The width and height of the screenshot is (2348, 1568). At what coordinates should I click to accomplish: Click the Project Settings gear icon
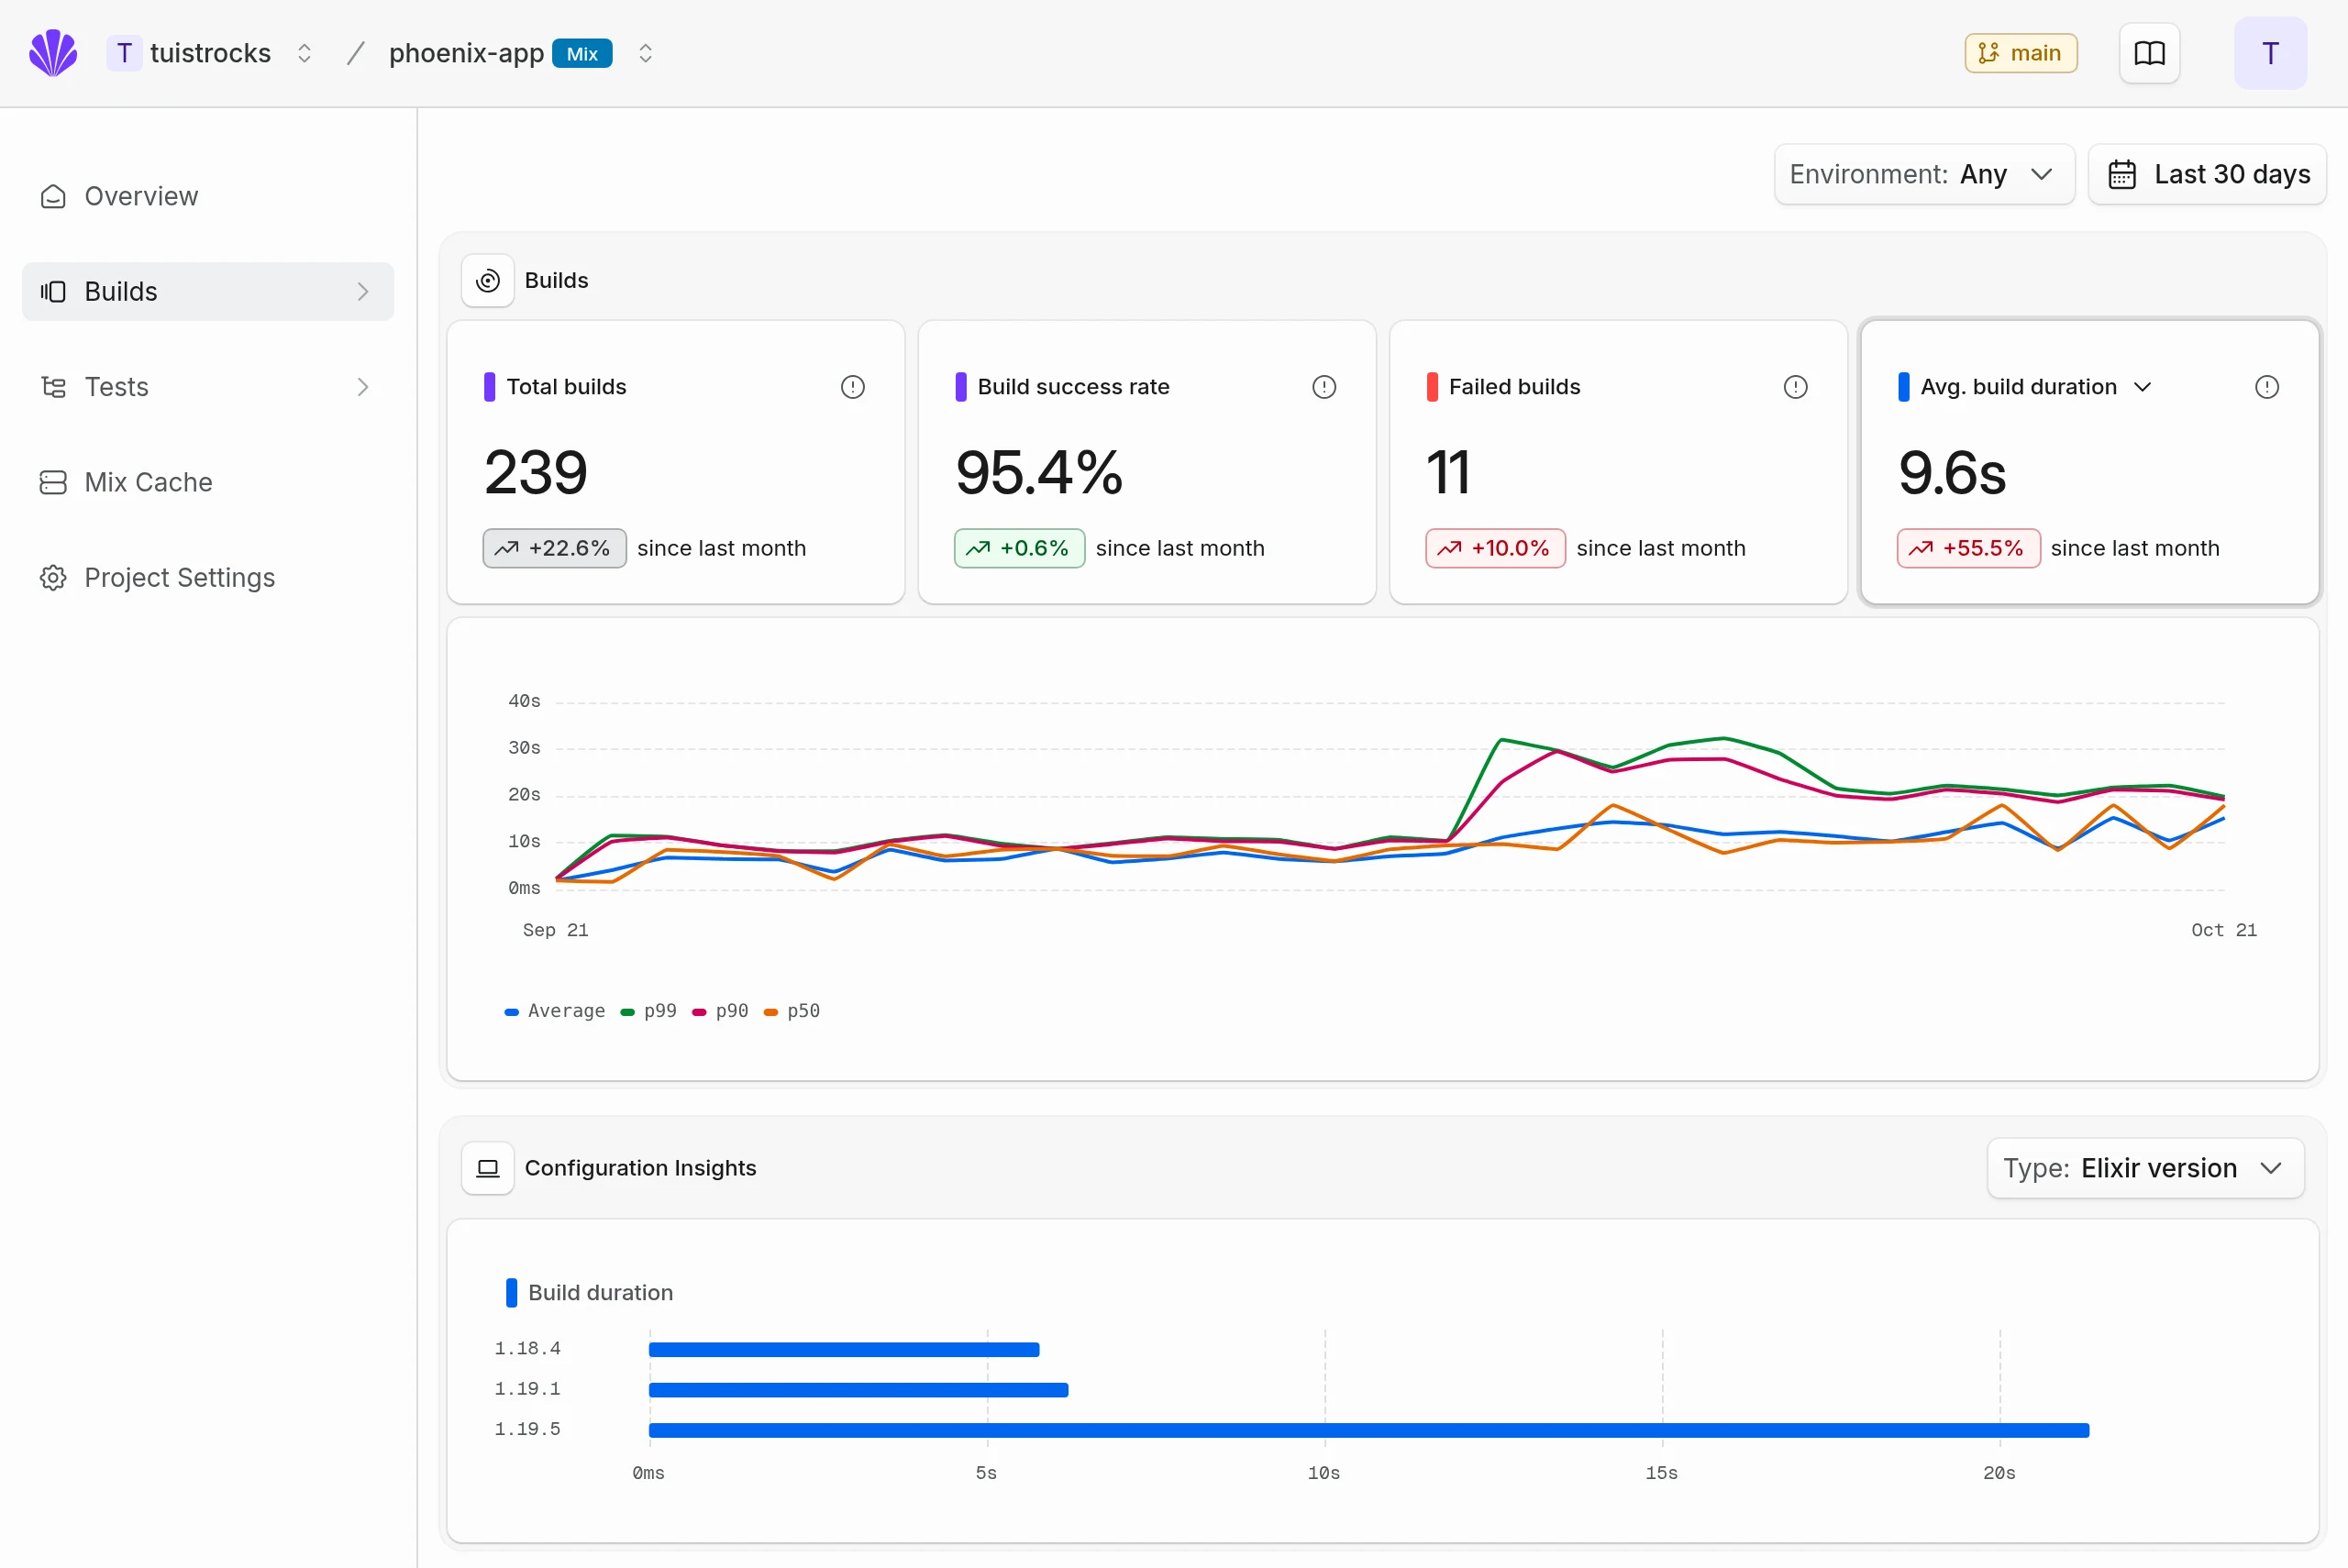pos(53,577)
